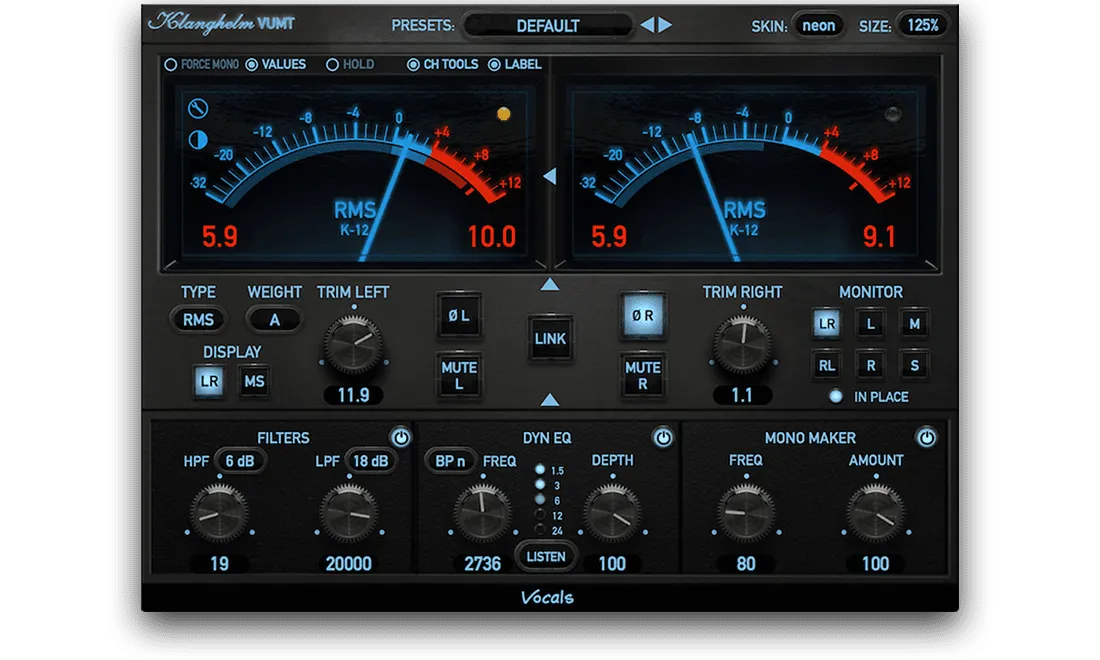1100x660 pixels.
Task: Click the MONO MAKER frequency value 80
Action: pos(746,563)
